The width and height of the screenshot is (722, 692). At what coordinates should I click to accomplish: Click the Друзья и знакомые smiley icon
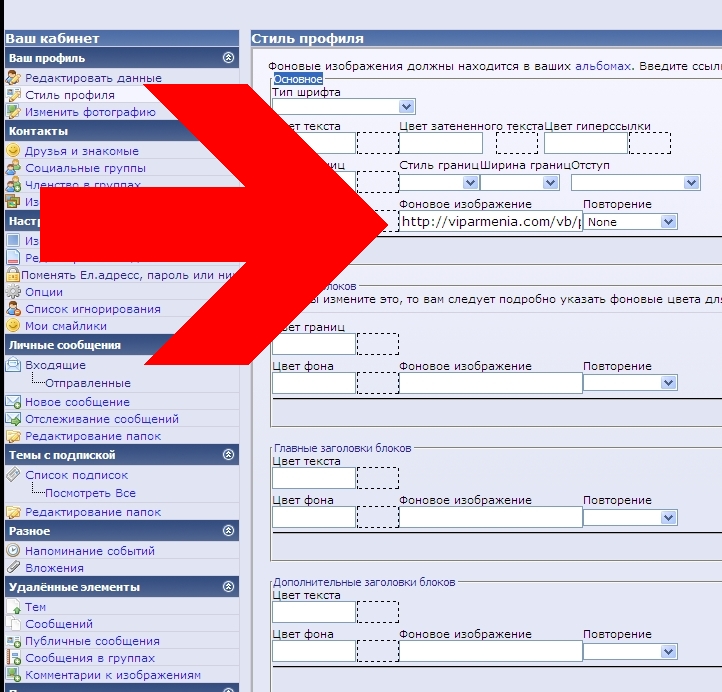pyautogui.click(x=13, y=151)
